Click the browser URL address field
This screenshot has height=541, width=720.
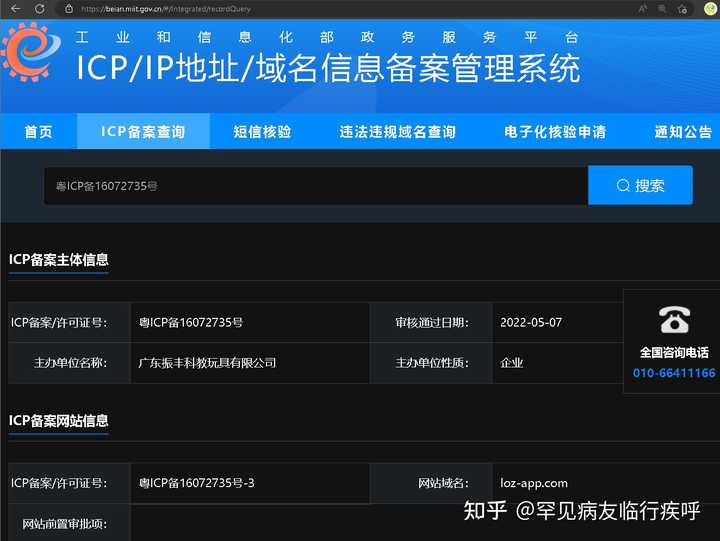coord(344,9)
